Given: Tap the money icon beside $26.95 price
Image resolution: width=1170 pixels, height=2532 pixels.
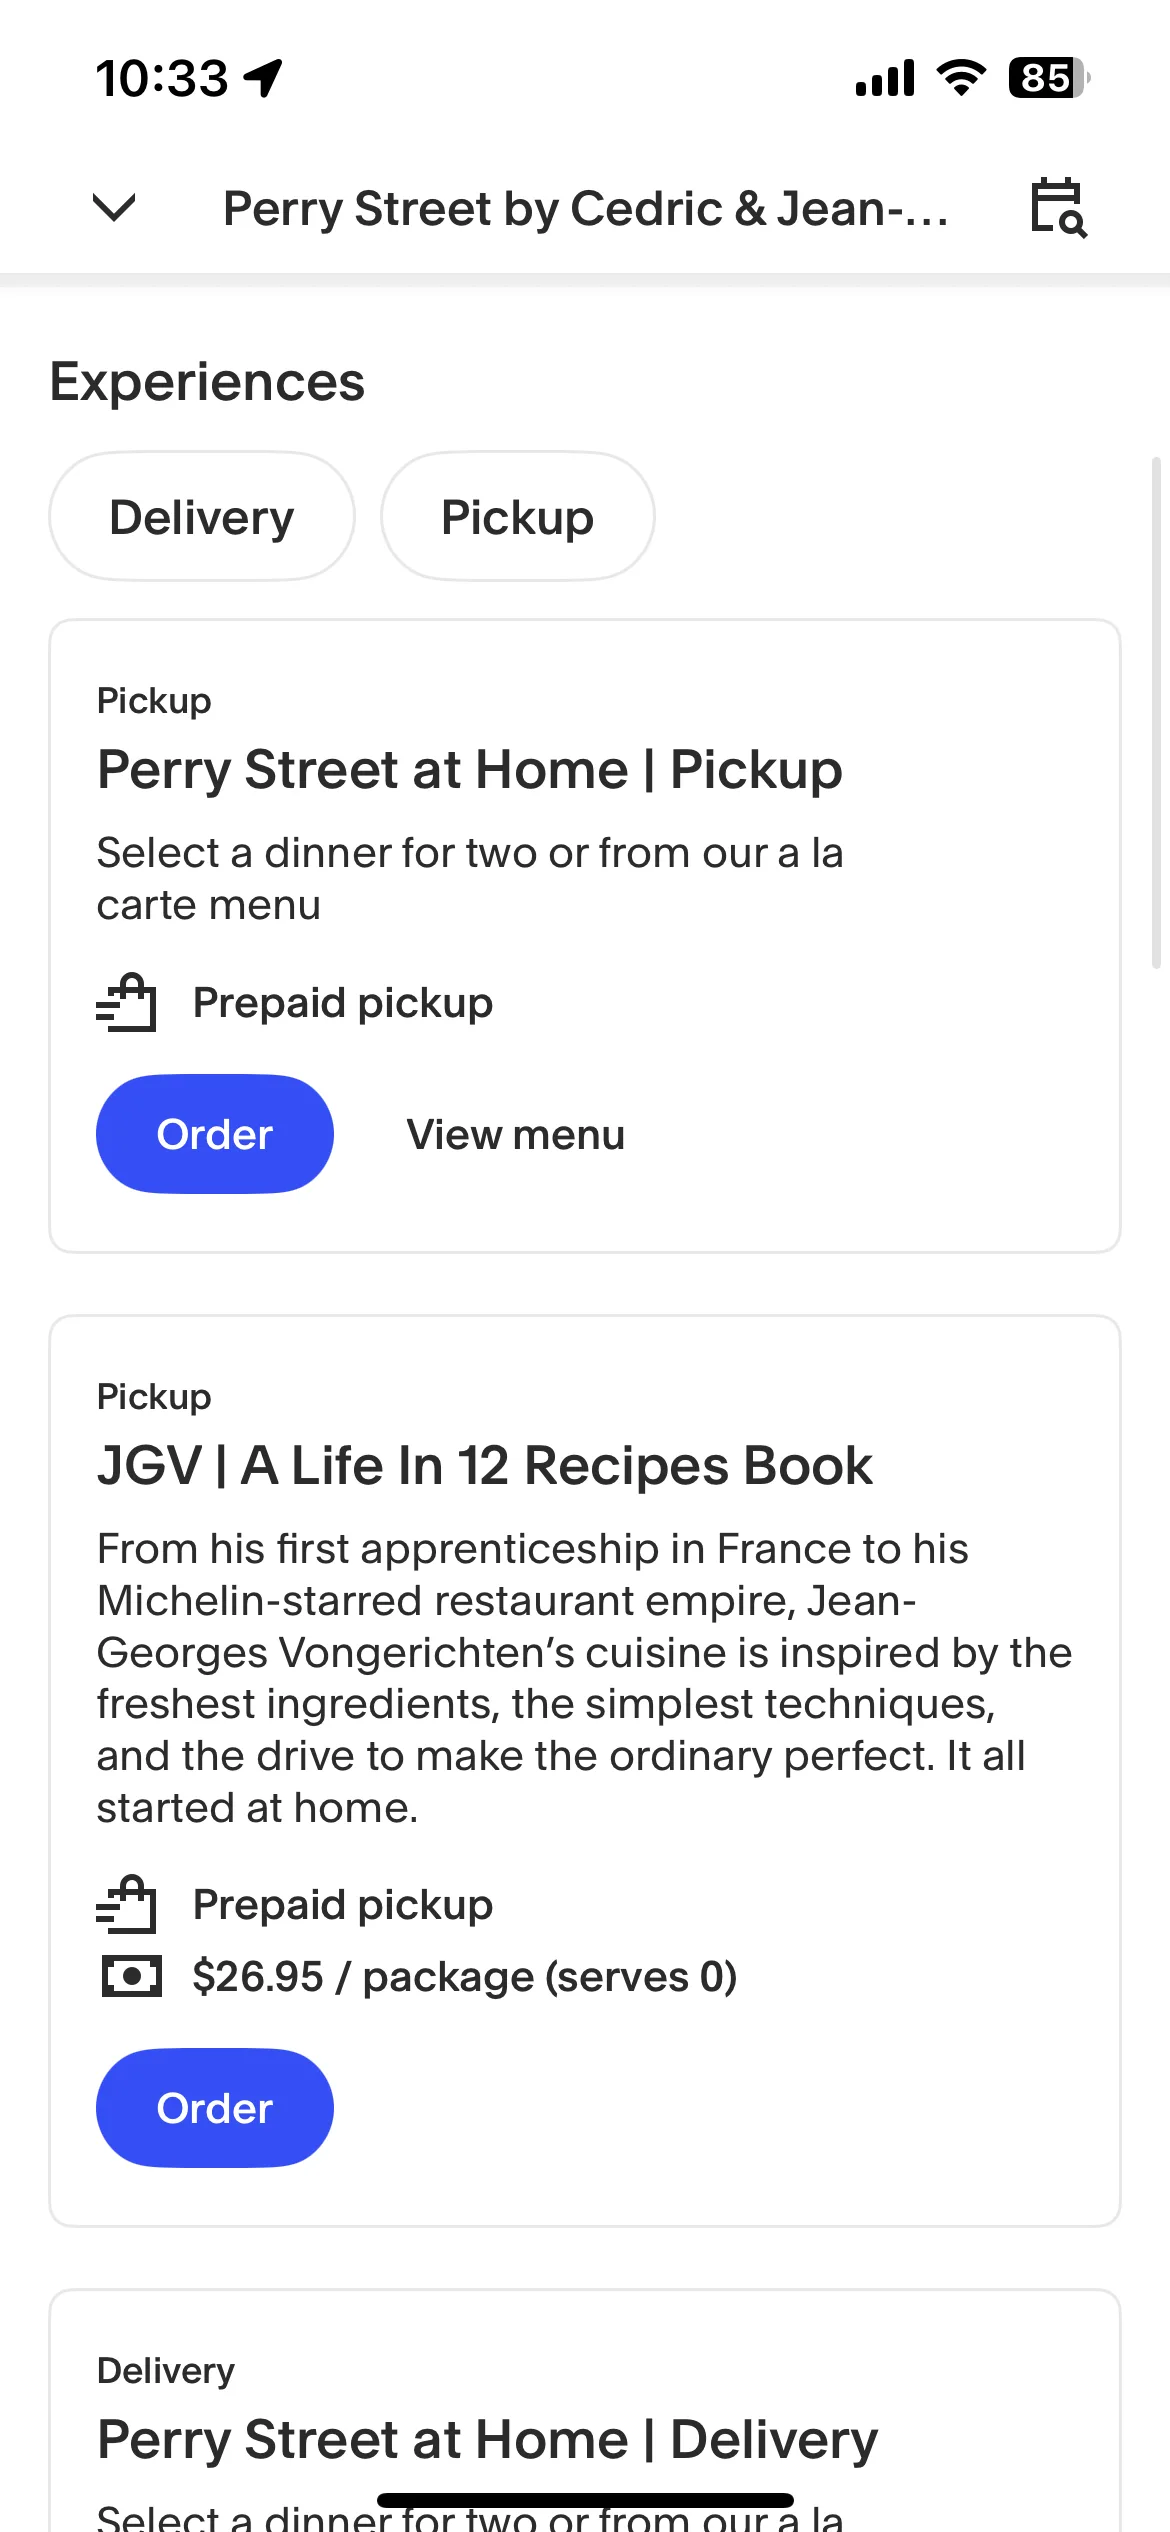Looking at the screenshot, I should (131, 1977).
